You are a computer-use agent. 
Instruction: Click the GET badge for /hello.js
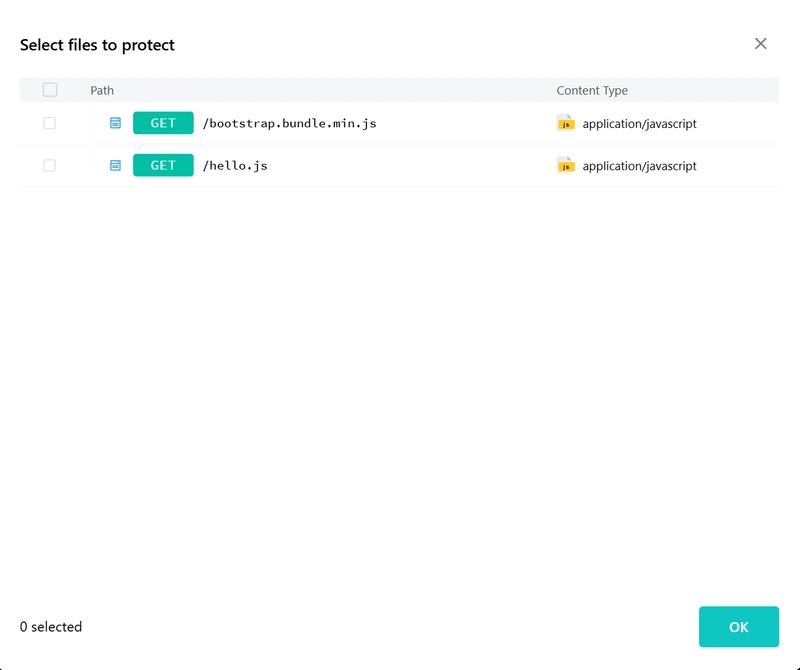click(x=163, y=165)
